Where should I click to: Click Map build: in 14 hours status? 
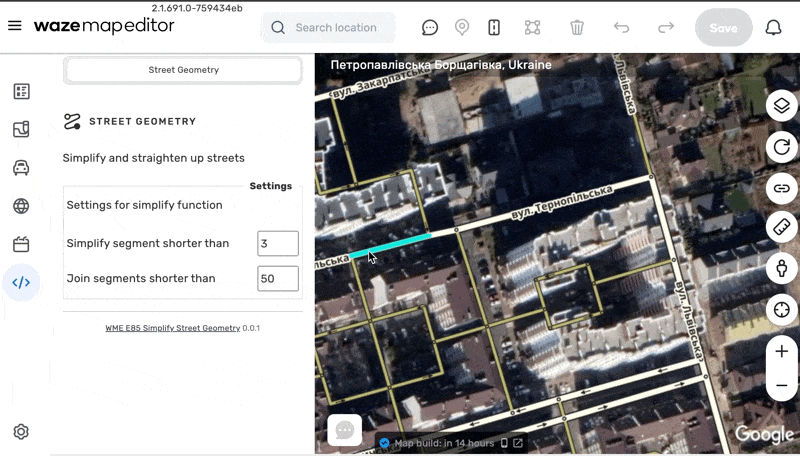pyautogui.click(x=444, y=443)
